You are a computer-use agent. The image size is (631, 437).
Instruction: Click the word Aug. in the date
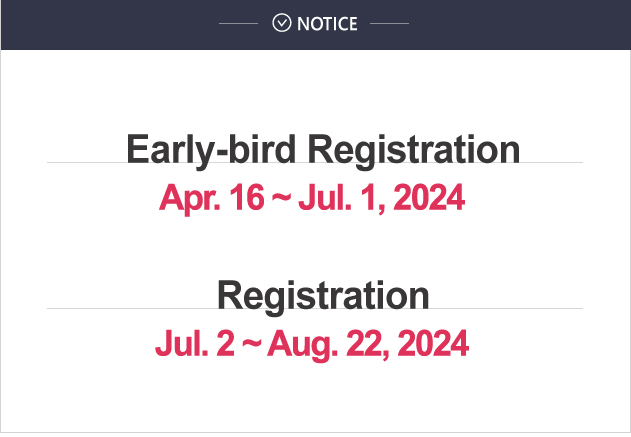point(303,345)
